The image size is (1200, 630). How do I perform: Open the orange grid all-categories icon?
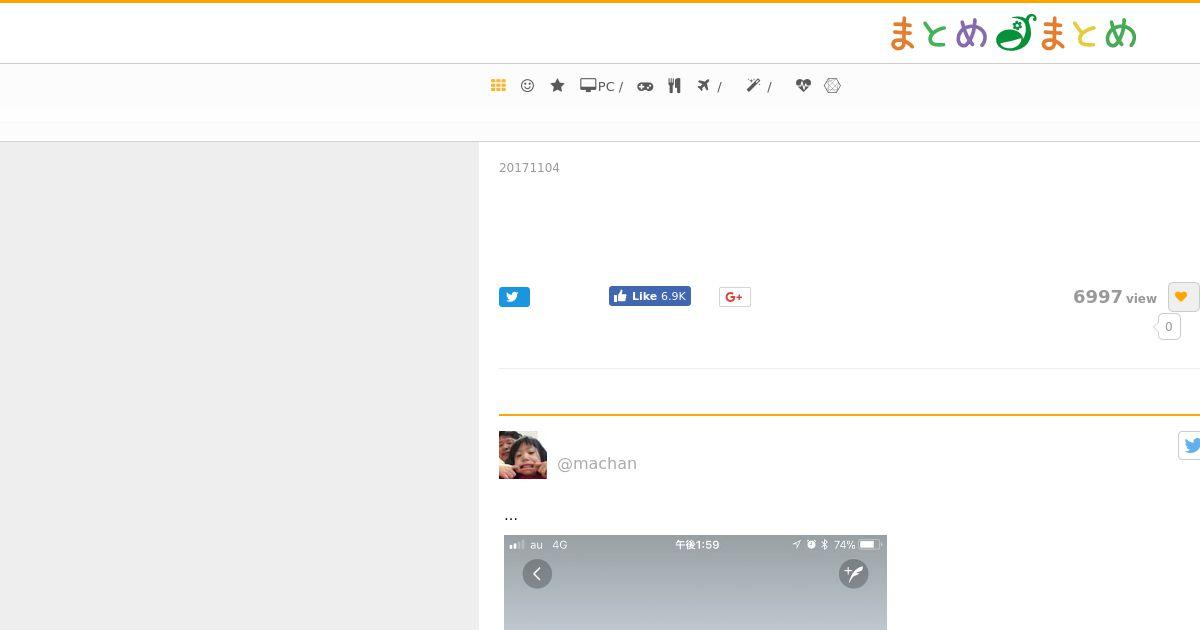coord(498,86)
